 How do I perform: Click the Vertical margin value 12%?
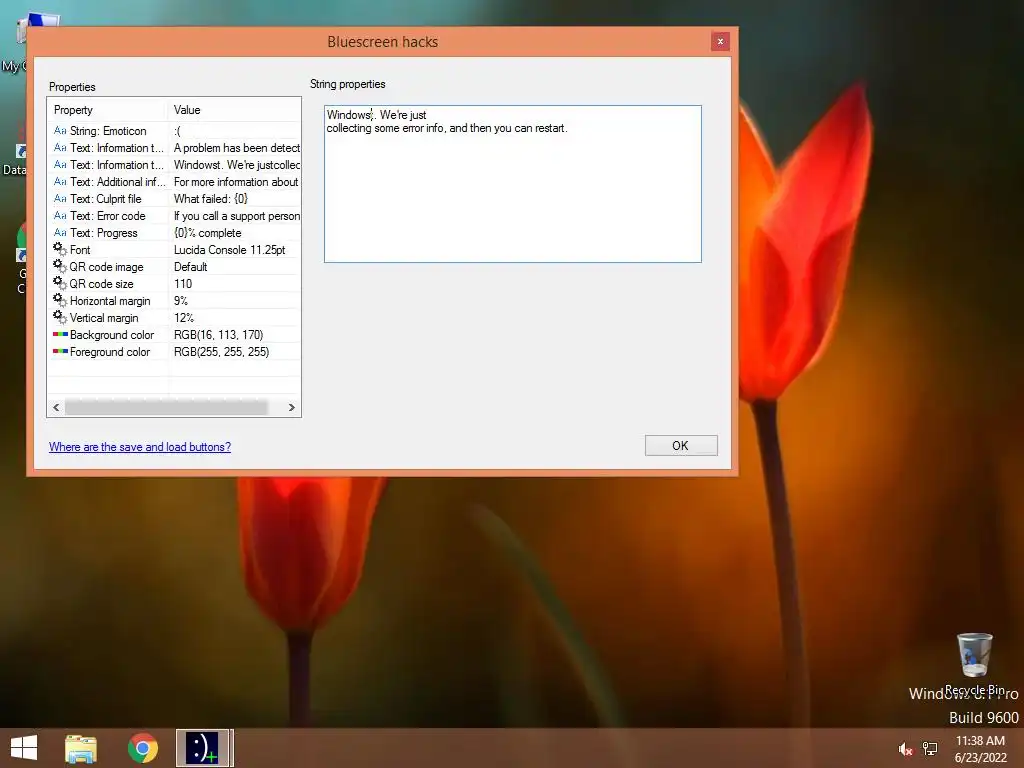(x=184, y=317)
